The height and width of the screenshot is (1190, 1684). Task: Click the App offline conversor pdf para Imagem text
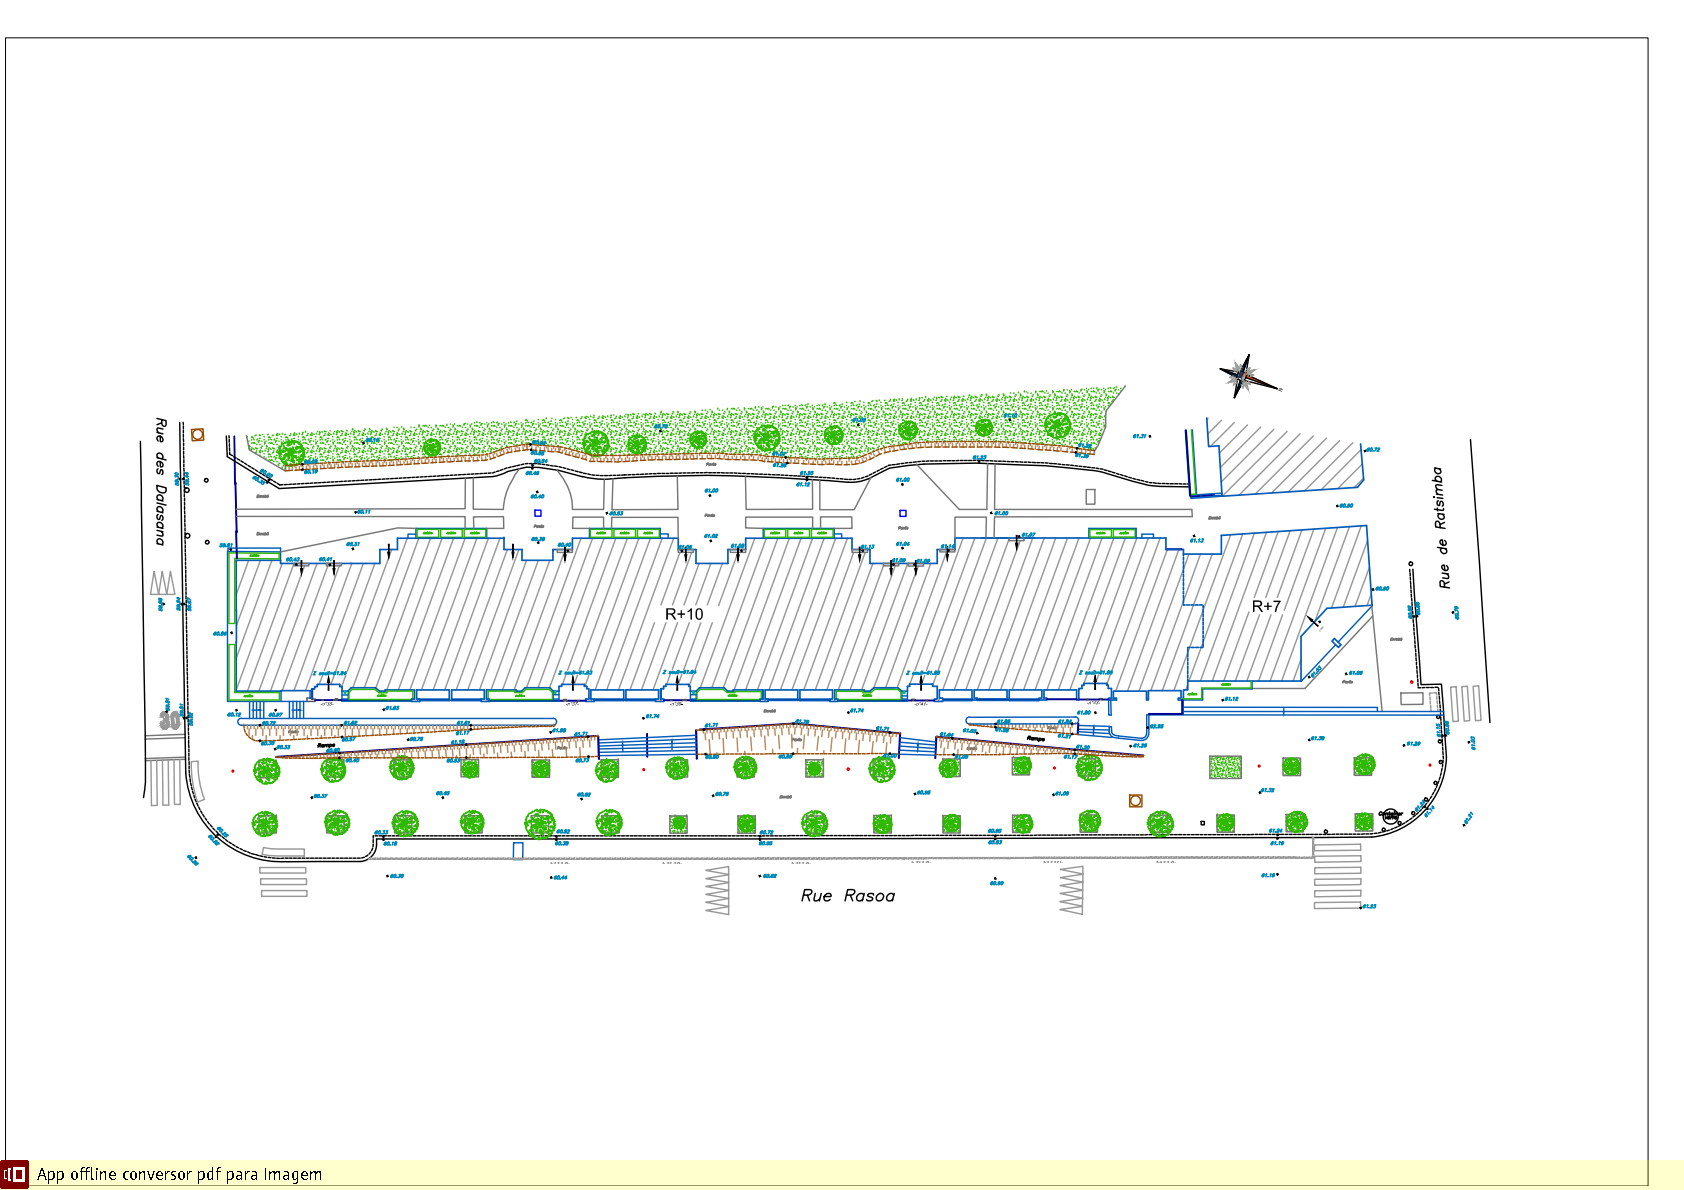click(x=180, y=1174)
